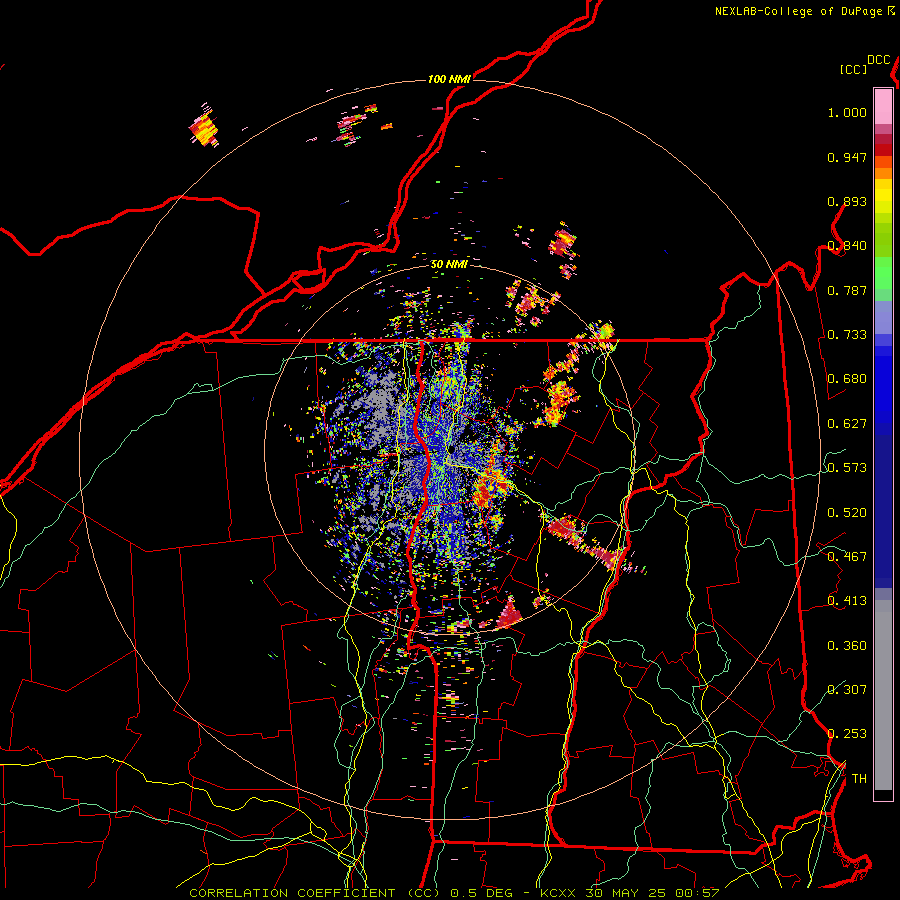The width and height of the screenshot is (900, 900).
Task: Click the KCXX station identifier in the caption
Action: coord(560,893)
